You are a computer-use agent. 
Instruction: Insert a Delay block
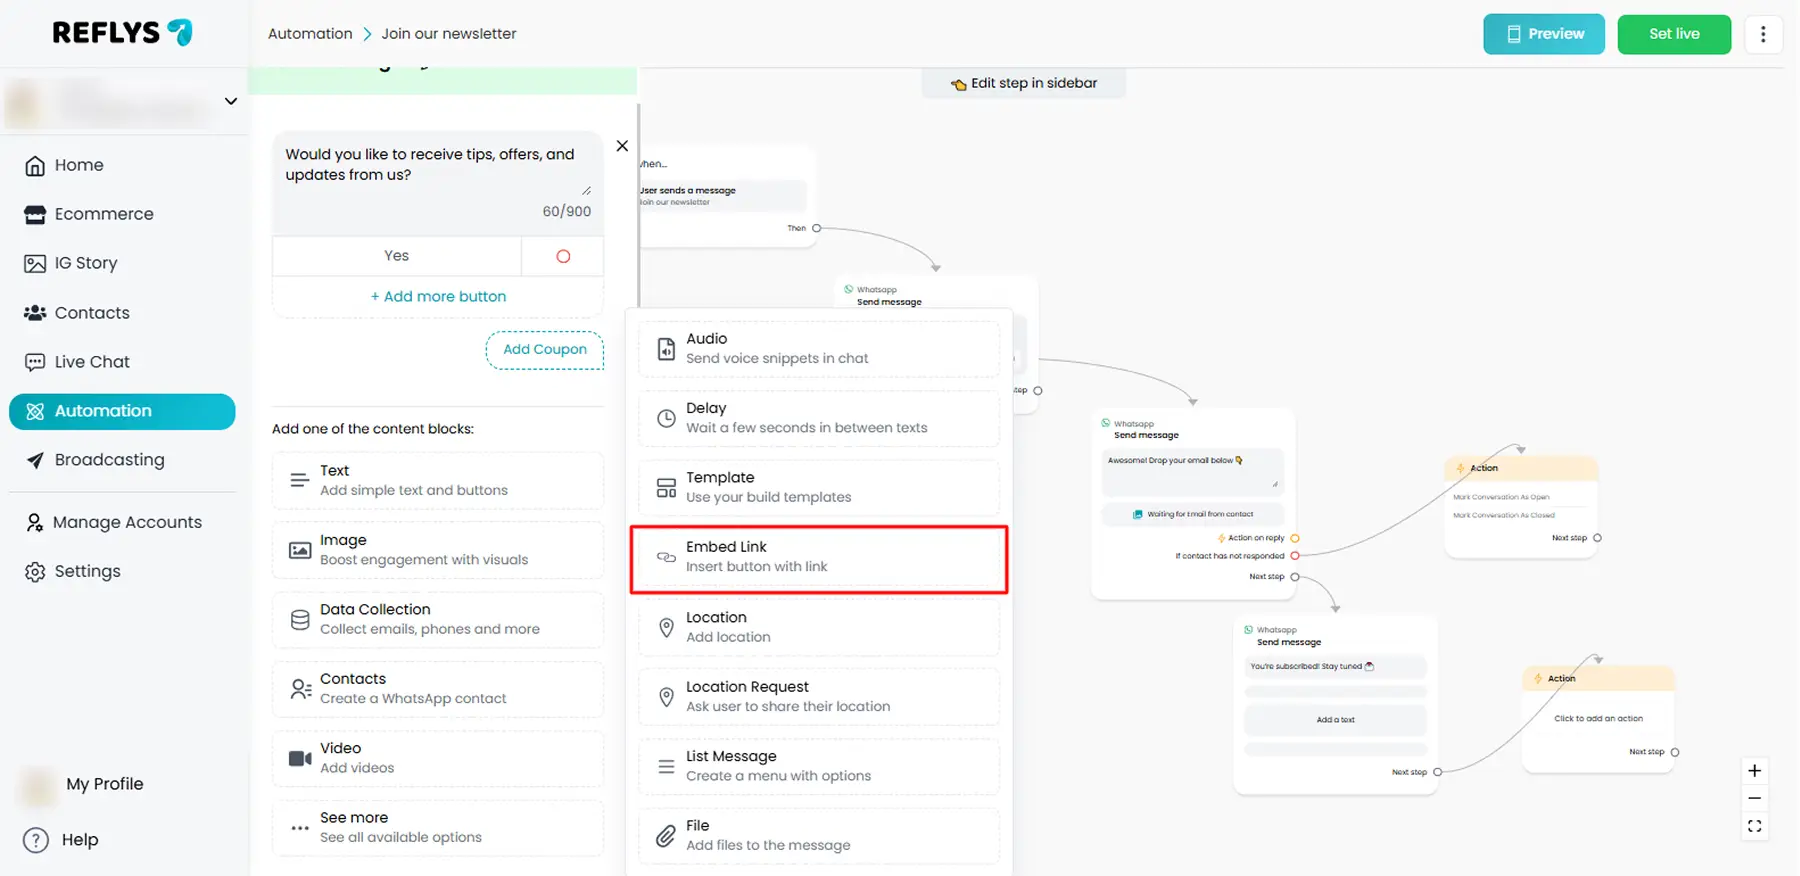tap(818, 418)
